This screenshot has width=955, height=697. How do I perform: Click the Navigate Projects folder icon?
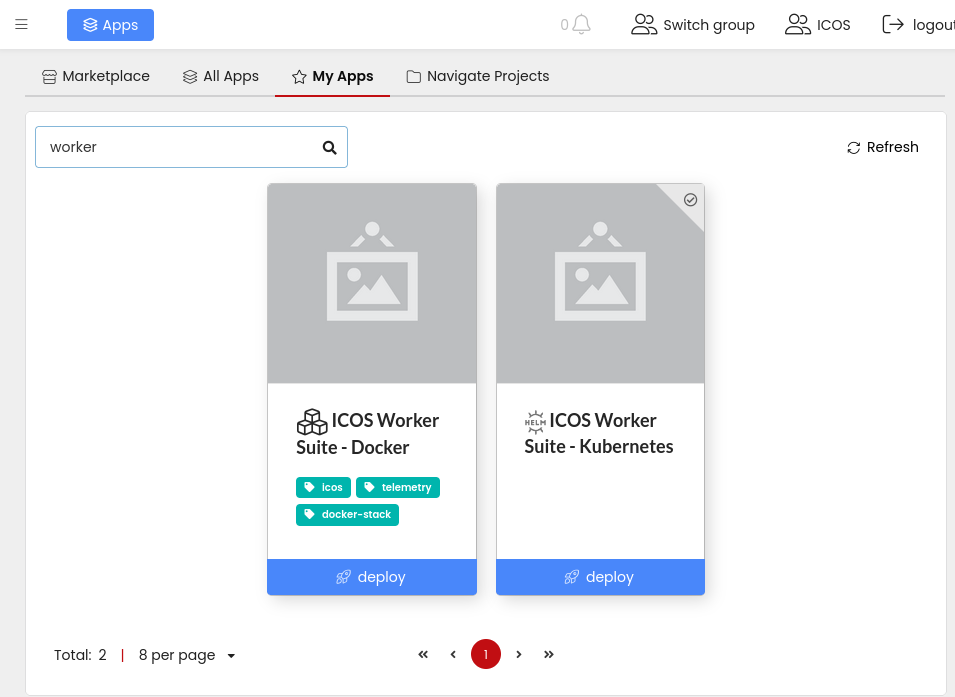pos(414,77)
